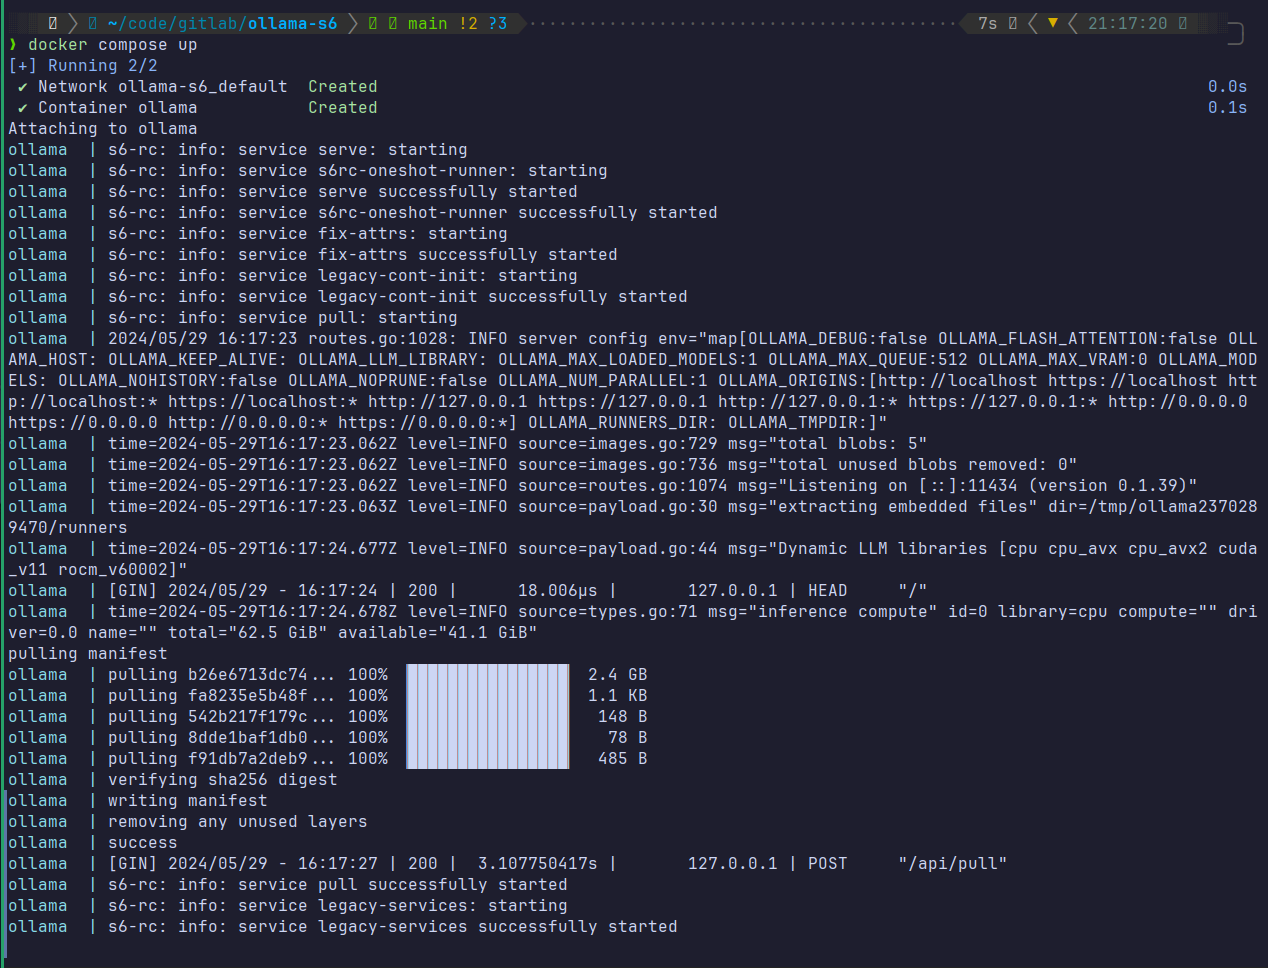Click the '0.0s' timing value
Image resolution: width=1268 pixels, height=968 pixels.
click(x=1227, y=87)
